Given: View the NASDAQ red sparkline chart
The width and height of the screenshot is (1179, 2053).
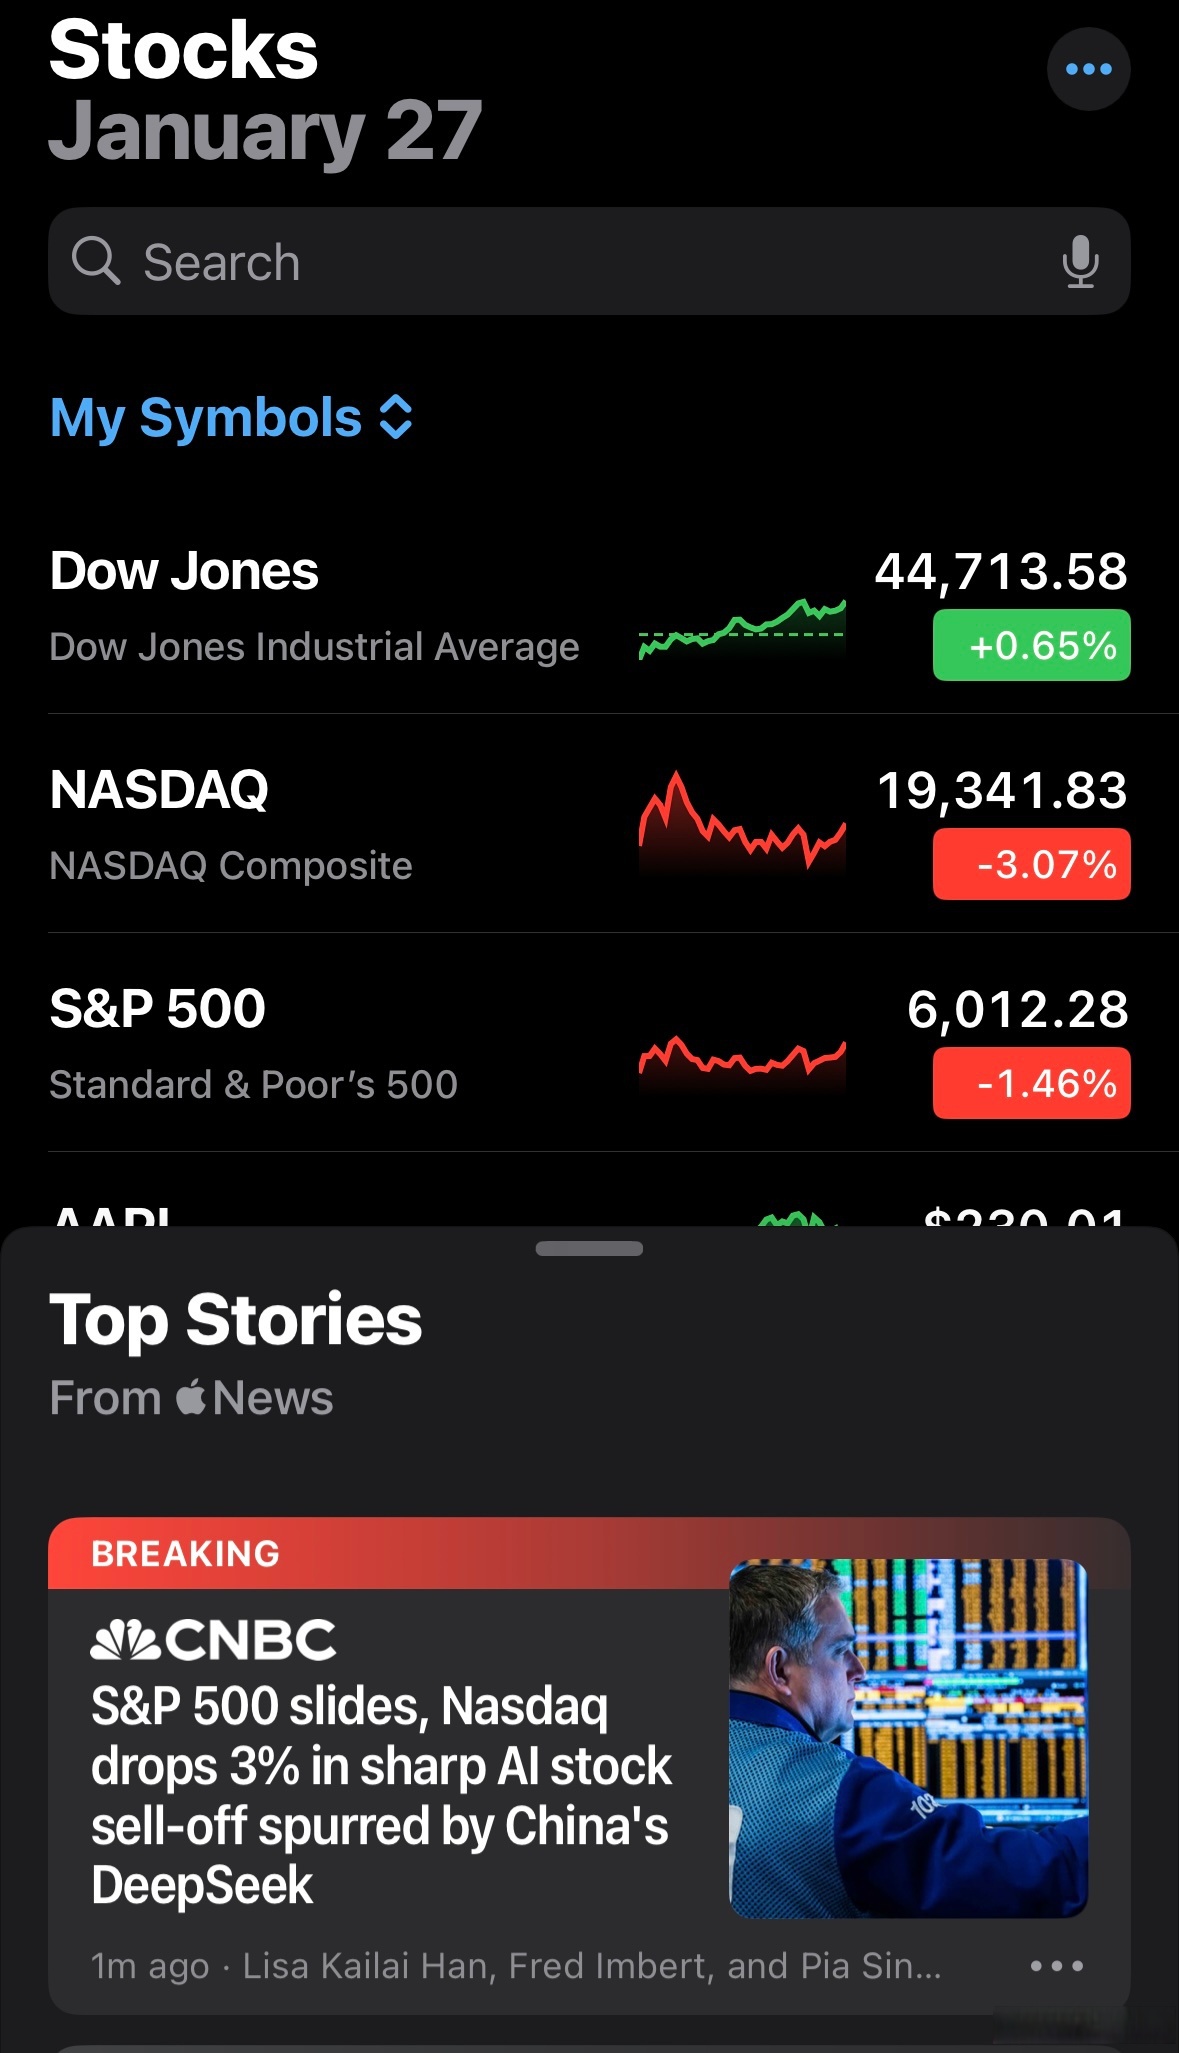Looking at the screenshot, I should [x=742, y=820].
